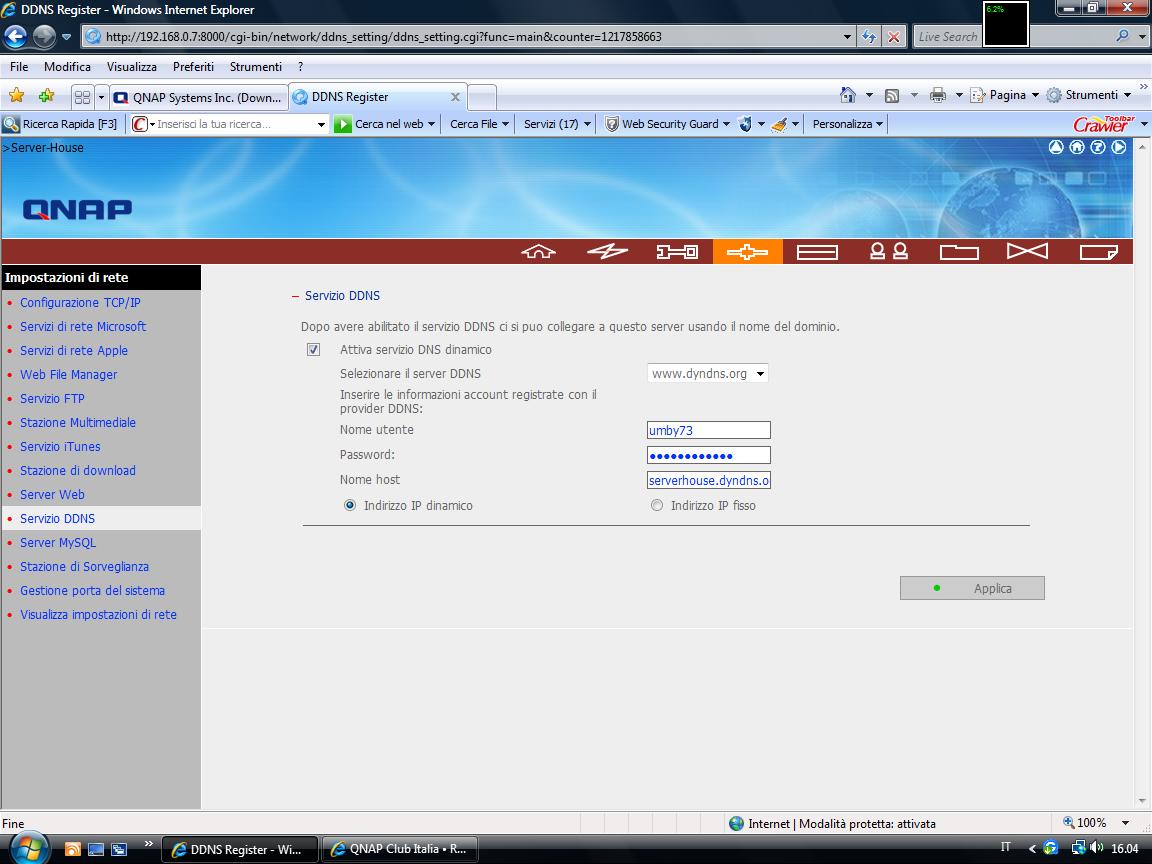Image resolution: width=1152 pixels, height=864 pixels.
Task: Switch to QNAP Systems Inc. tab
Action: [198, 97]
